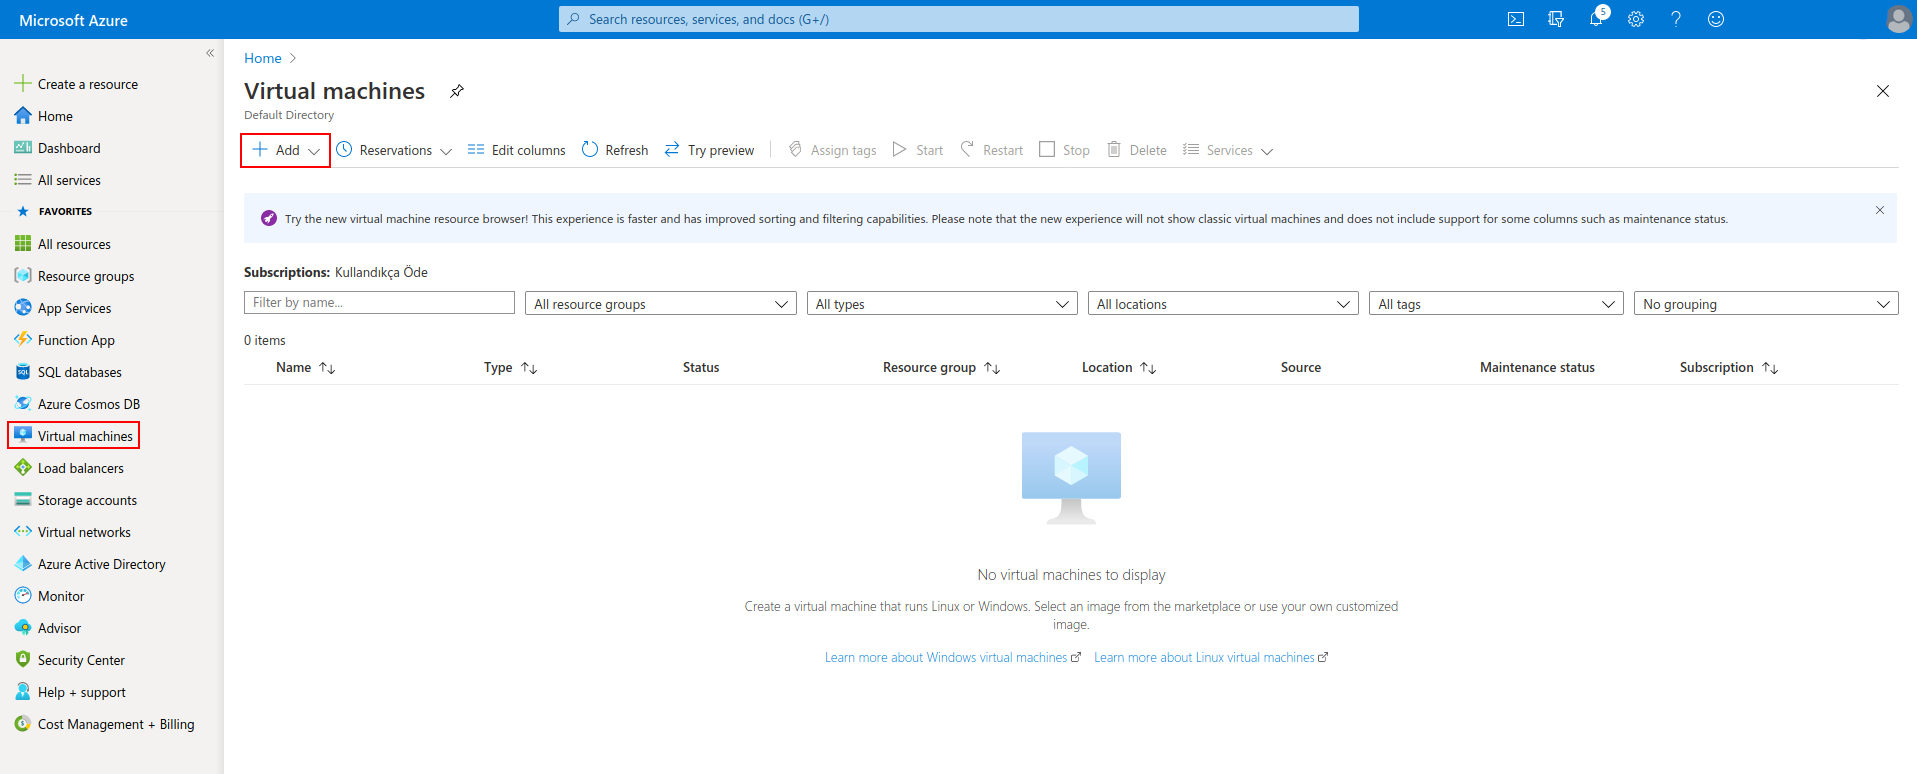The width and height of the screenshot is (1917, 774).
Task: Refresh the virtual machines list
Action: [x=615, y=150]
